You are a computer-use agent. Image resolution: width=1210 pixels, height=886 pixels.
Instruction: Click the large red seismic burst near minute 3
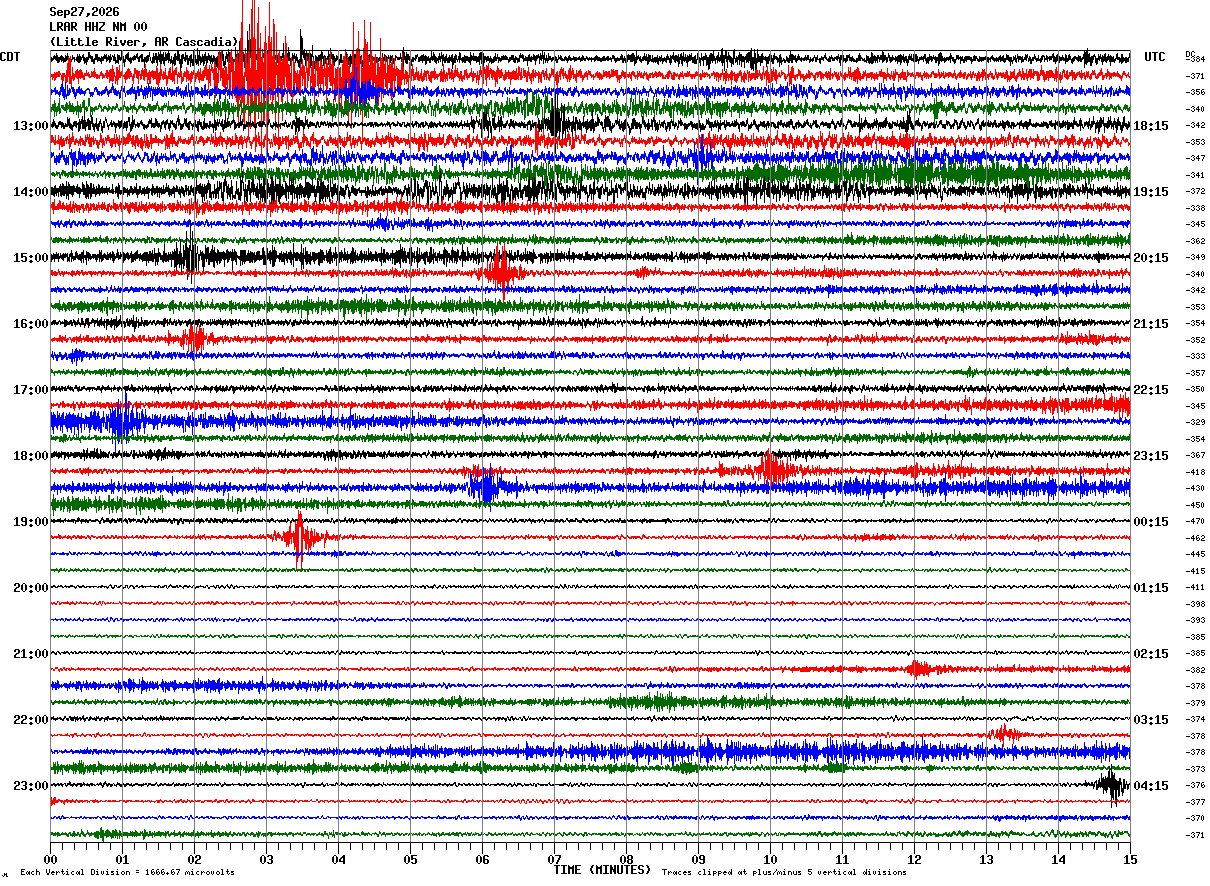tap(262, 68)
